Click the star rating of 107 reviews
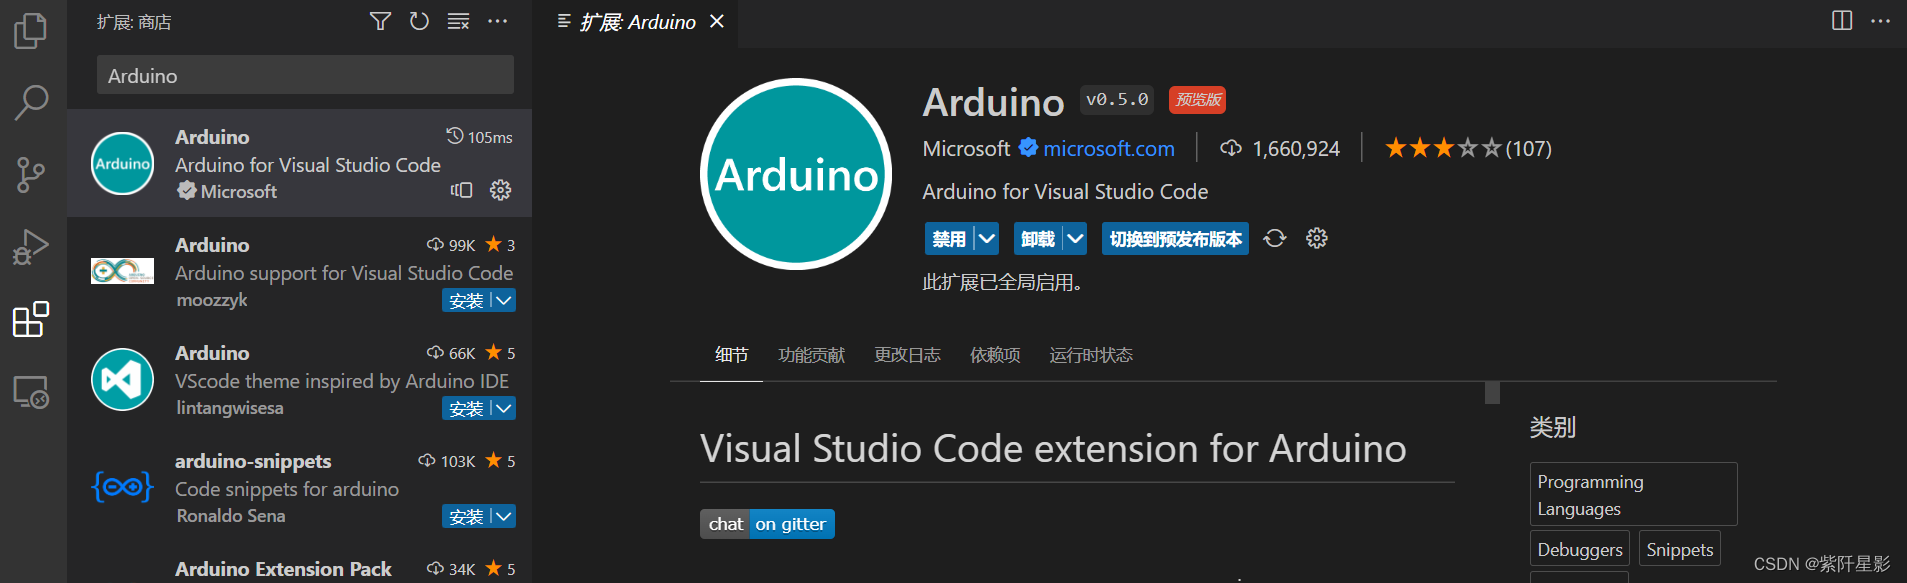1907x583 pixels. tap(1467, 148)
